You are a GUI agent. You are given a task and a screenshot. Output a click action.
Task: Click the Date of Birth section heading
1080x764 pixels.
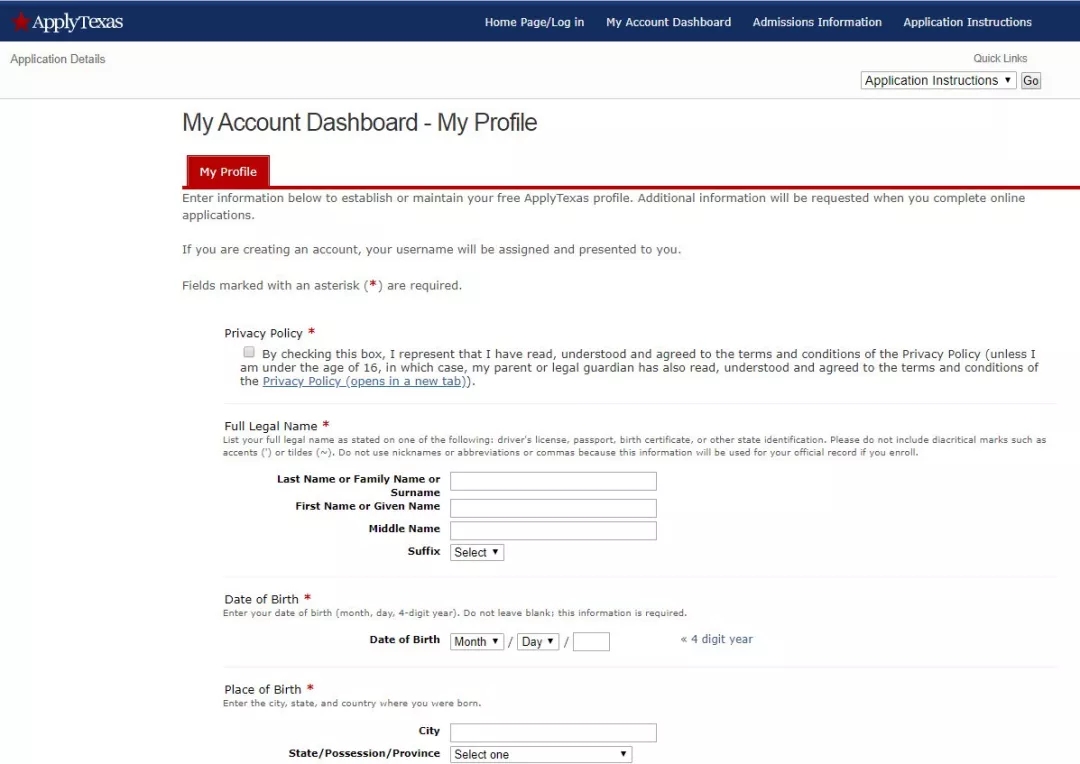[x=261, y=599]
